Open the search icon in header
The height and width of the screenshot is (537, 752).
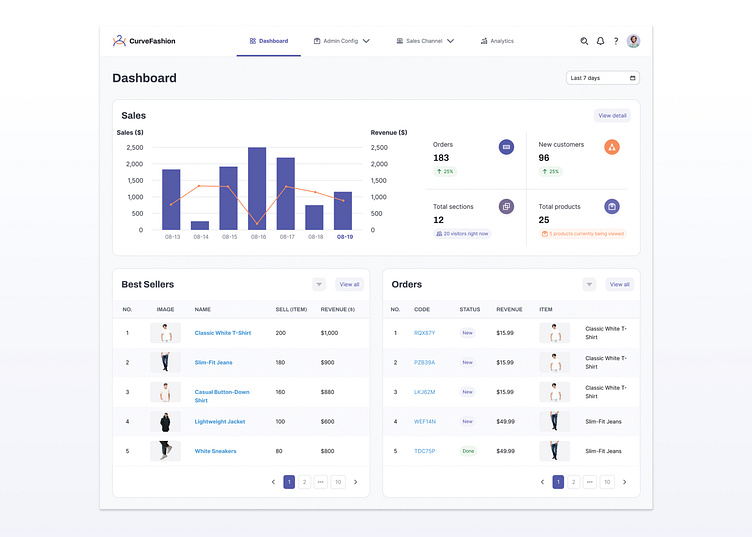click(584, 41)
